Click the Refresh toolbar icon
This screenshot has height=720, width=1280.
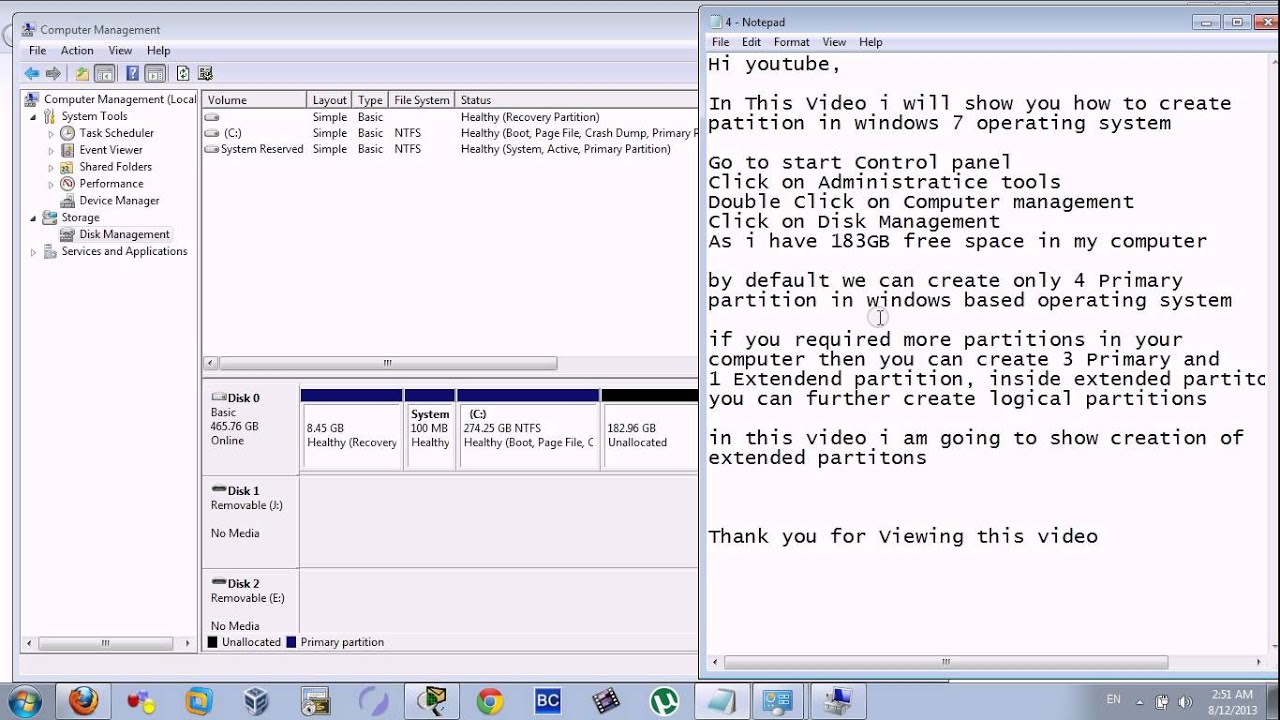click(183, 73)
